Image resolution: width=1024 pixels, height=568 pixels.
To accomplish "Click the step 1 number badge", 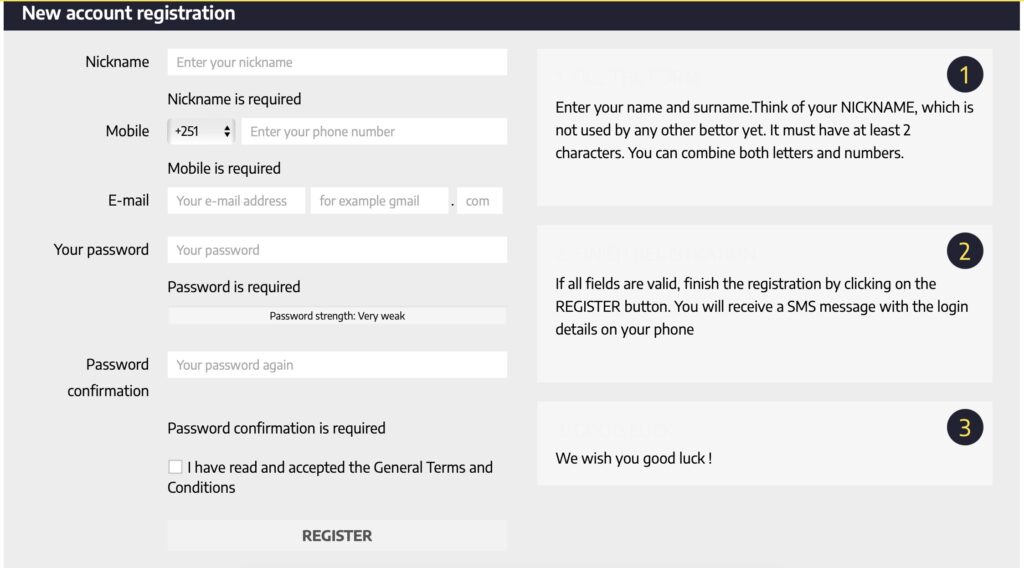I will coord(965,74).
